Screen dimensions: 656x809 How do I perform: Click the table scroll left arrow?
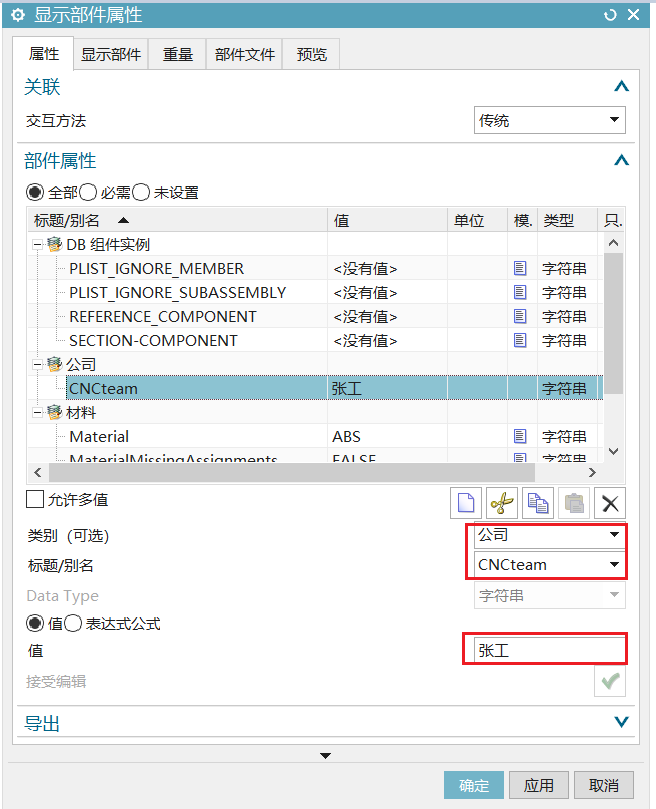coord(38,472)
